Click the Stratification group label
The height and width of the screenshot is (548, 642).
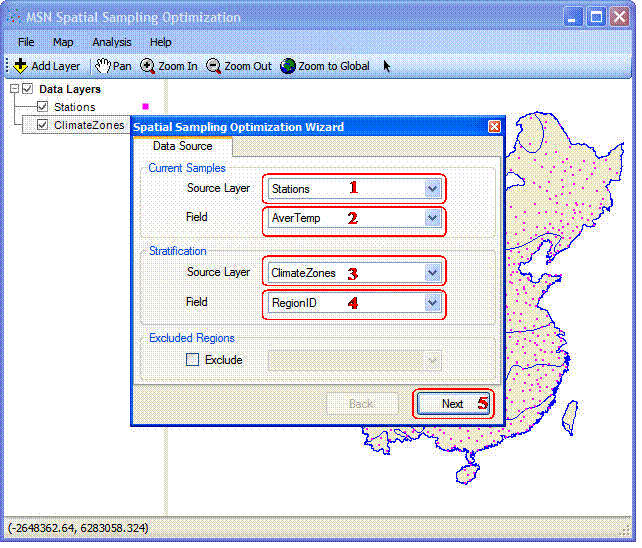pyautogui.click(x=178, y=251)
